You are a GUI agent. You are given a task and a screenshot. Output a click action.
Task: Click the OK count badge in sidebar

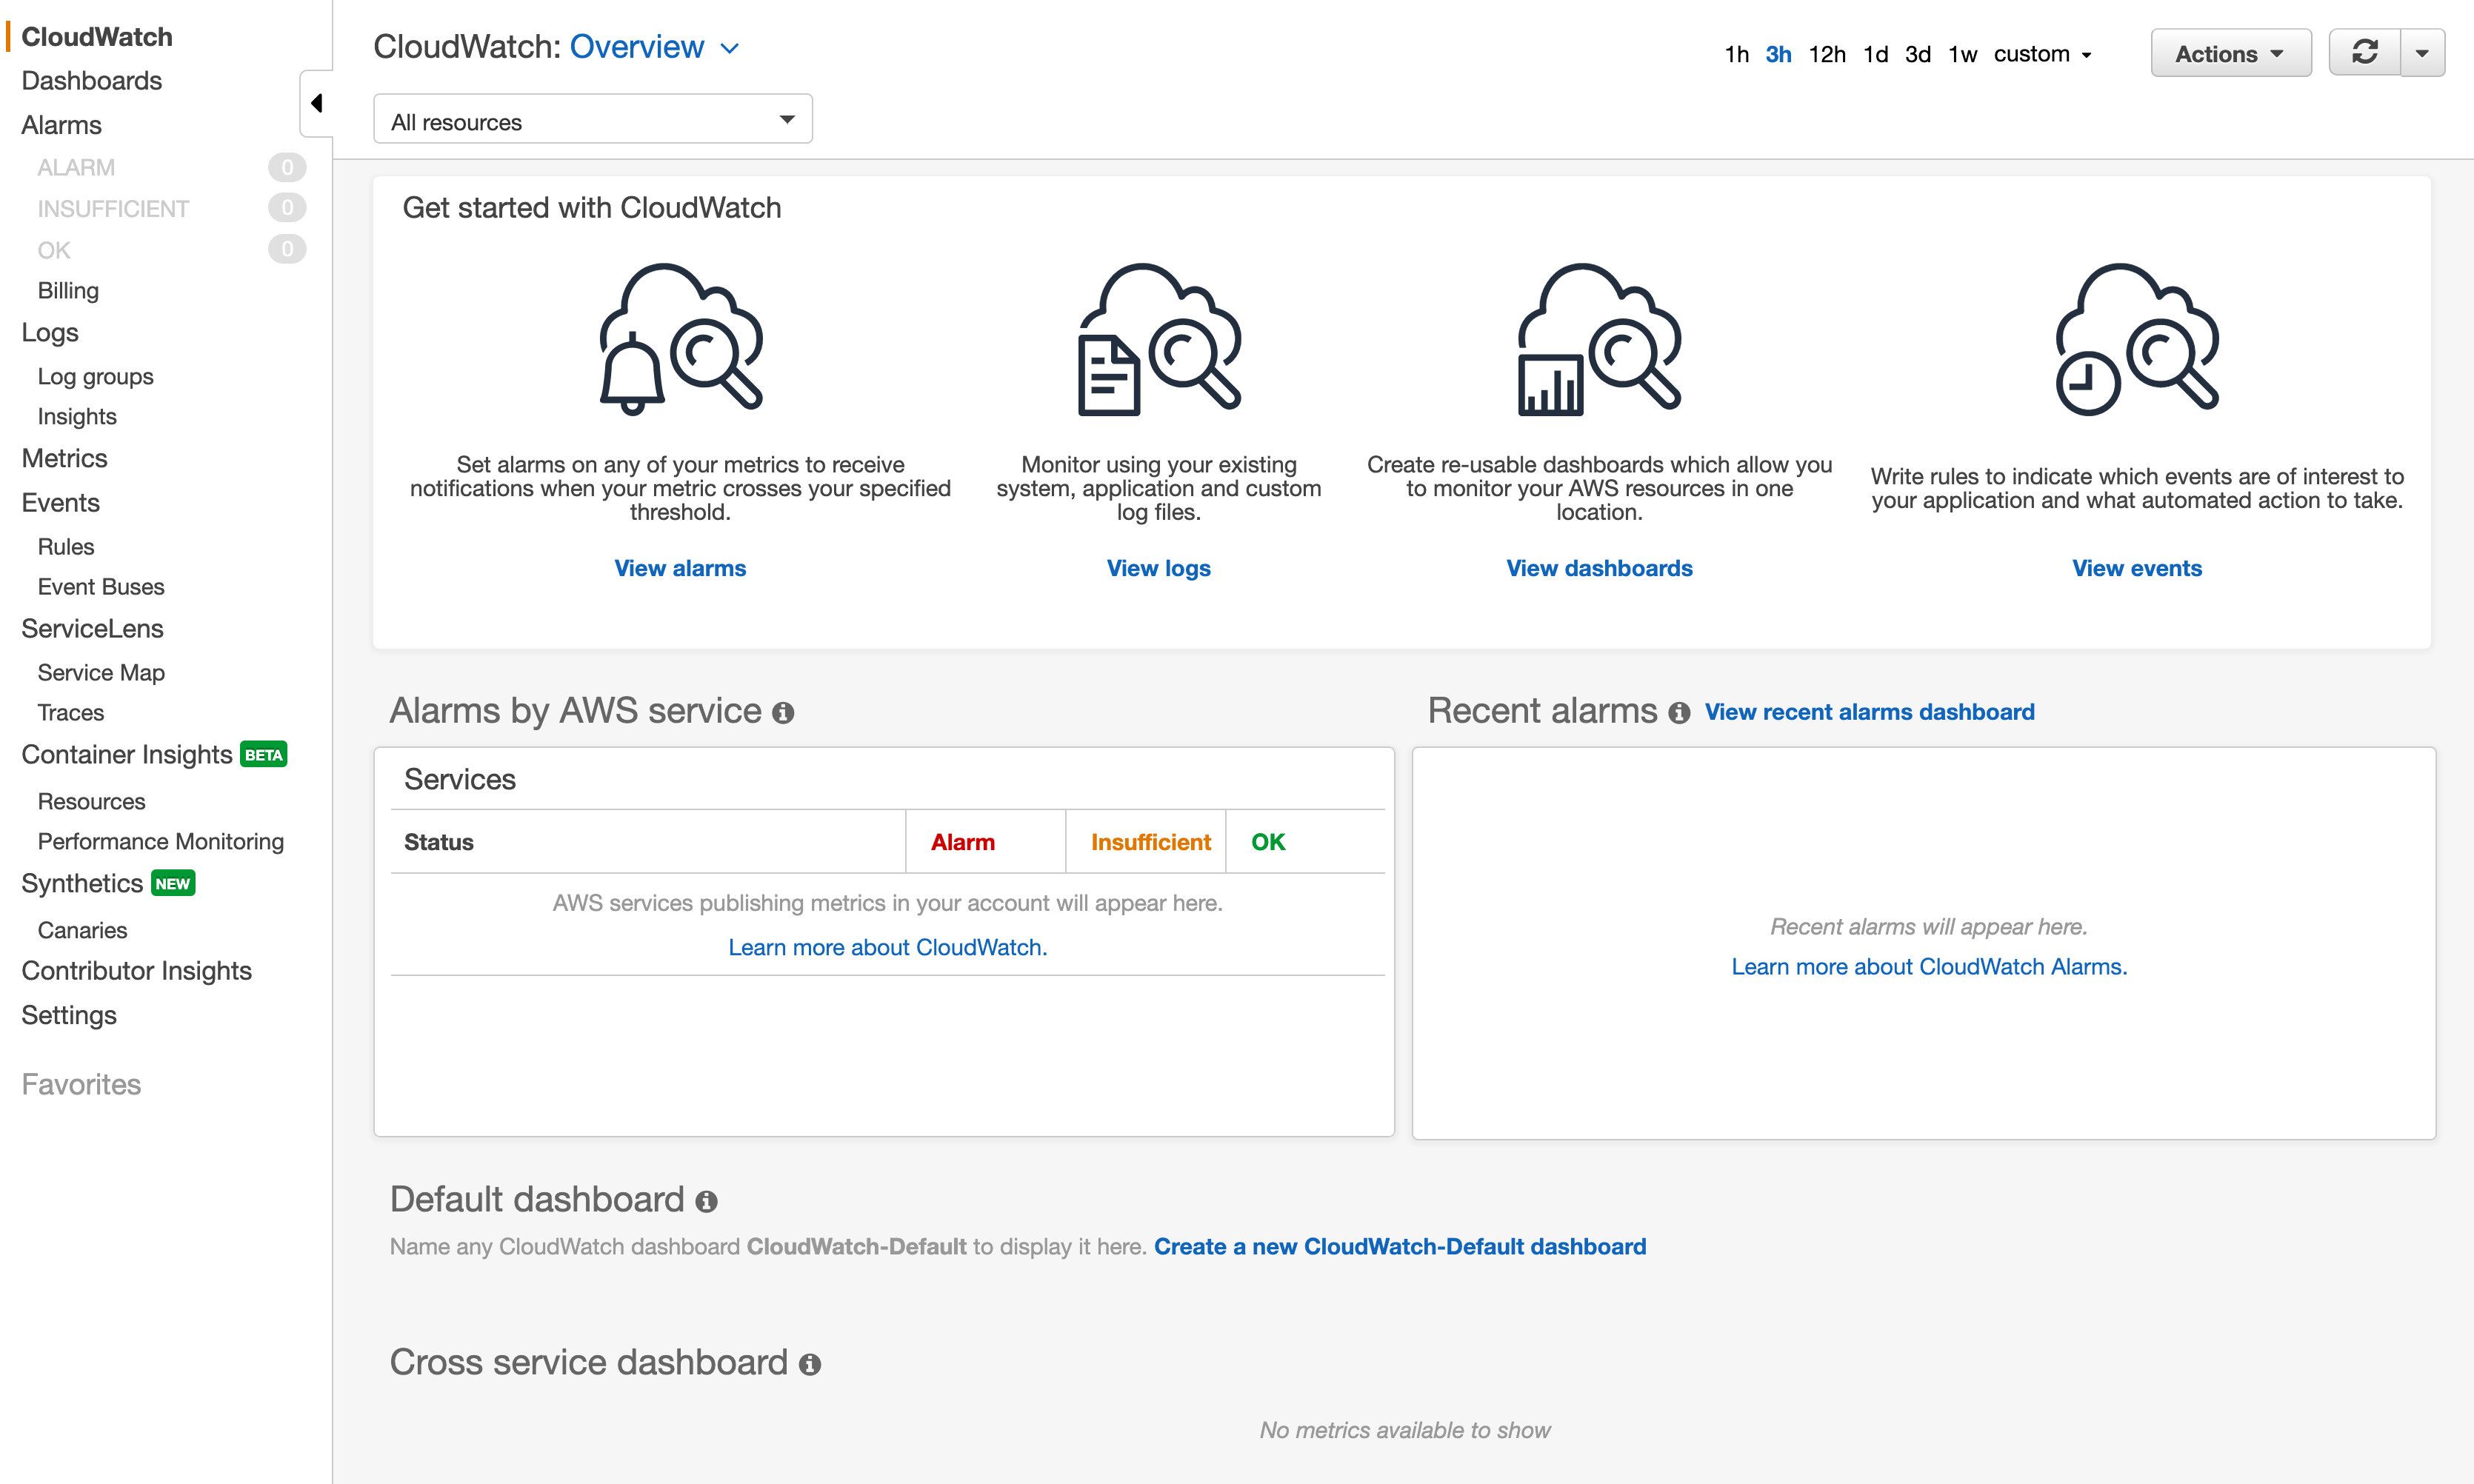[287, 249]
